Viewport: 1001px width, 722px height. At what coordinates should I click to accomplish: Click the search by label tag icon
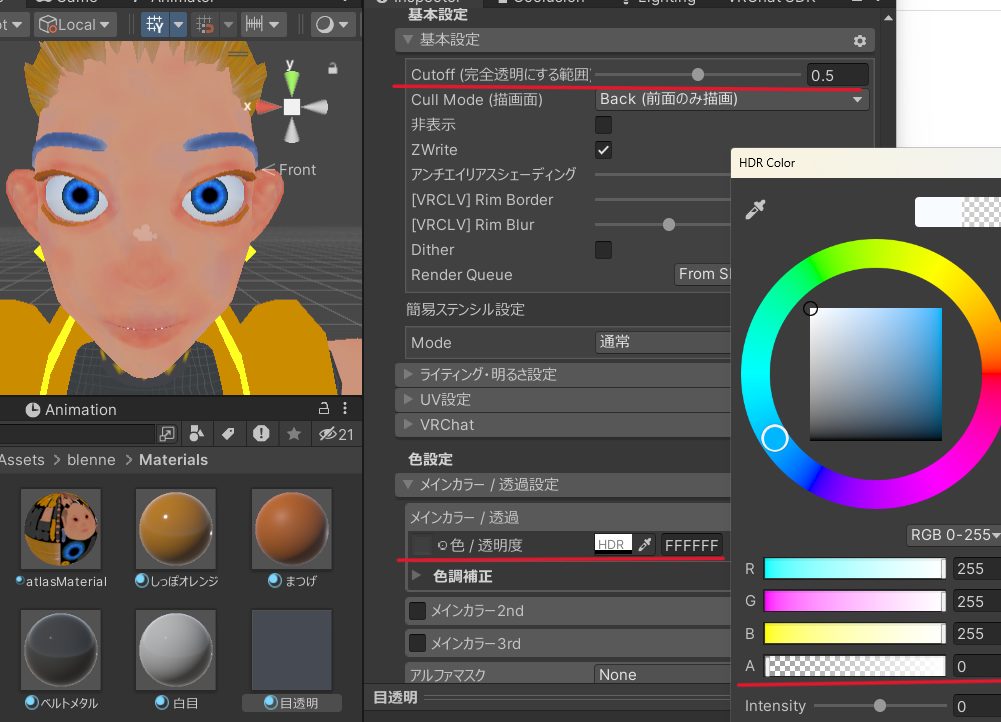[x=228, y=434]
